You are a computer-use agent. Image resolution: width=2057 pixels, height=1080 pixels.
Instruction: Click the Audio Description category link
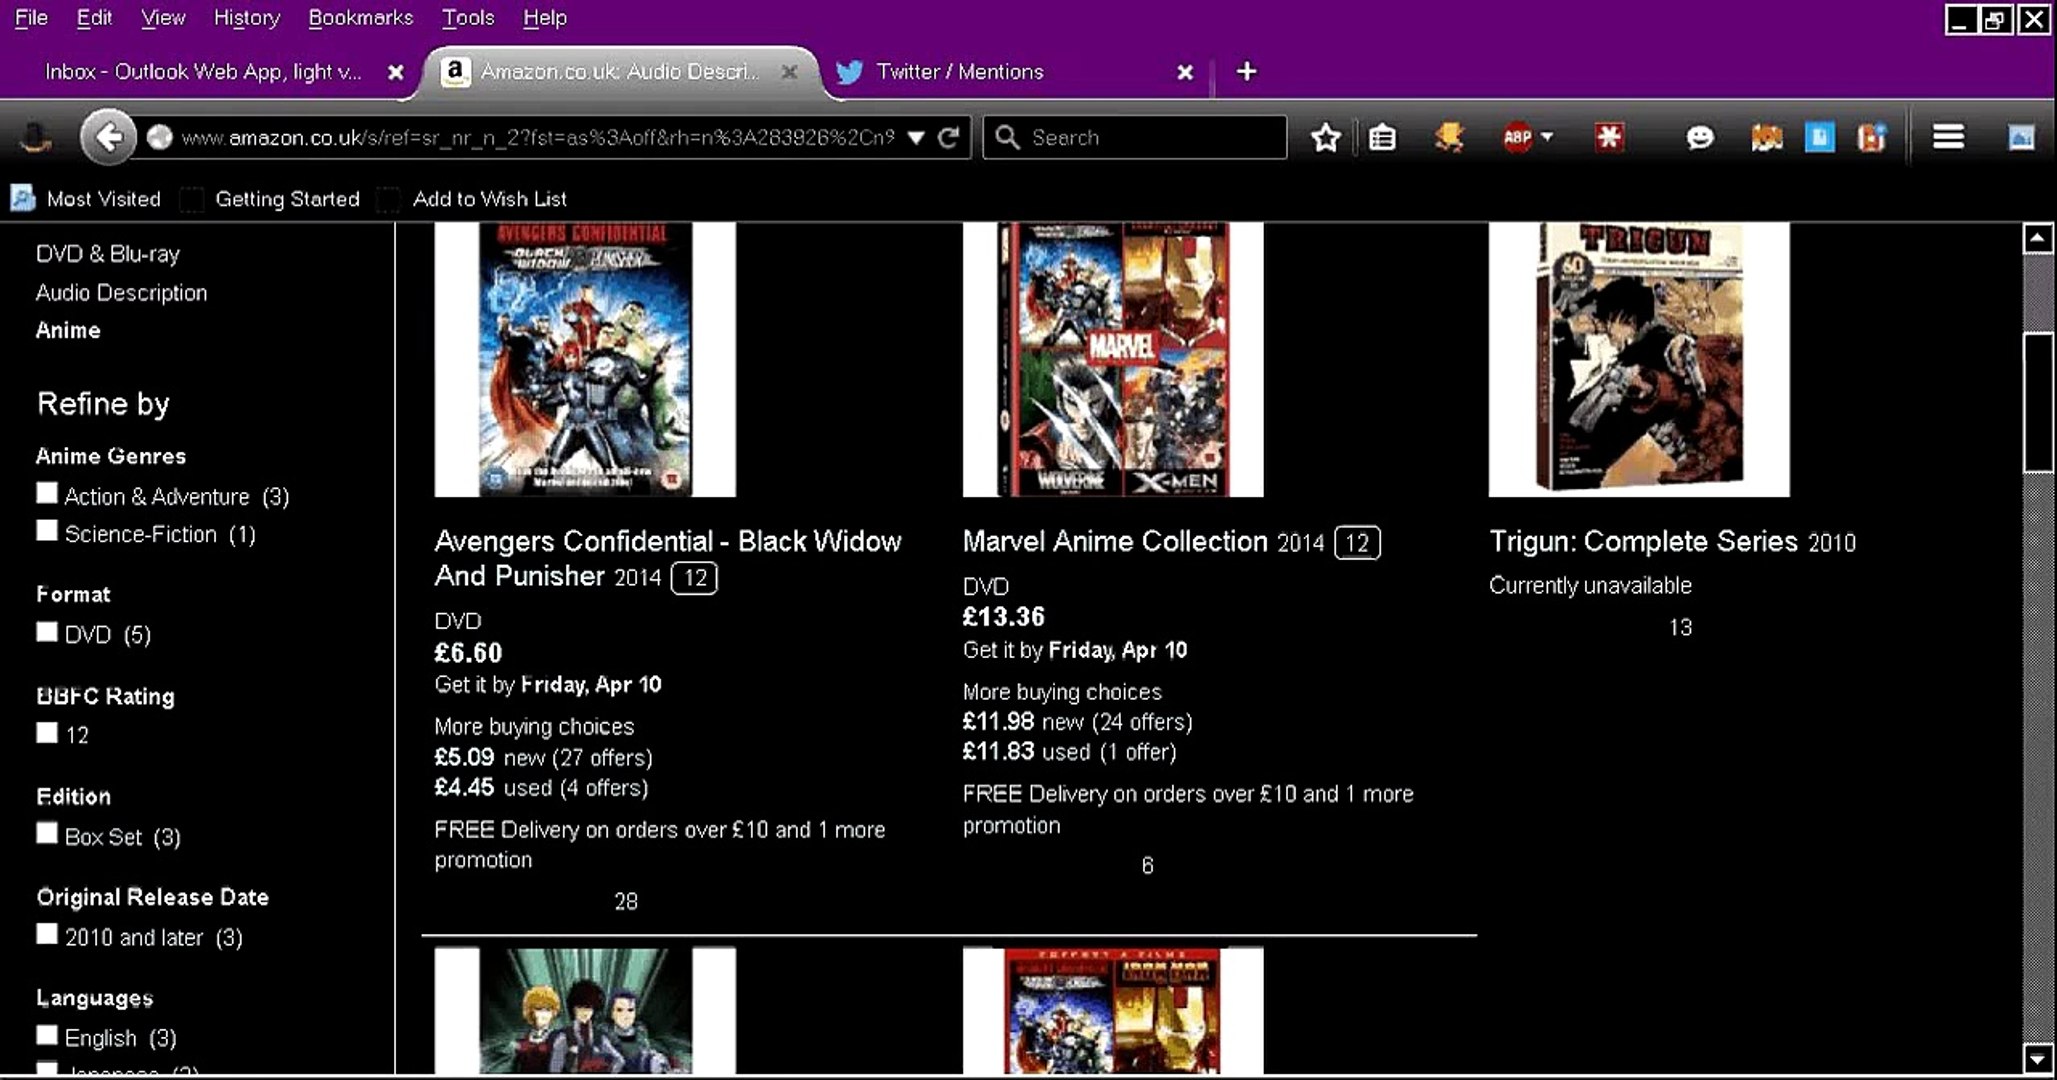[x=121, y=293]
